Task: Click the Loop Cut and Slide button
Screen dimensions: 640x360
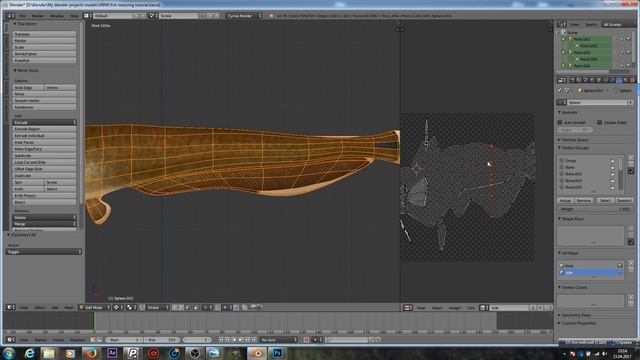Action: click(x=44, y=162)
